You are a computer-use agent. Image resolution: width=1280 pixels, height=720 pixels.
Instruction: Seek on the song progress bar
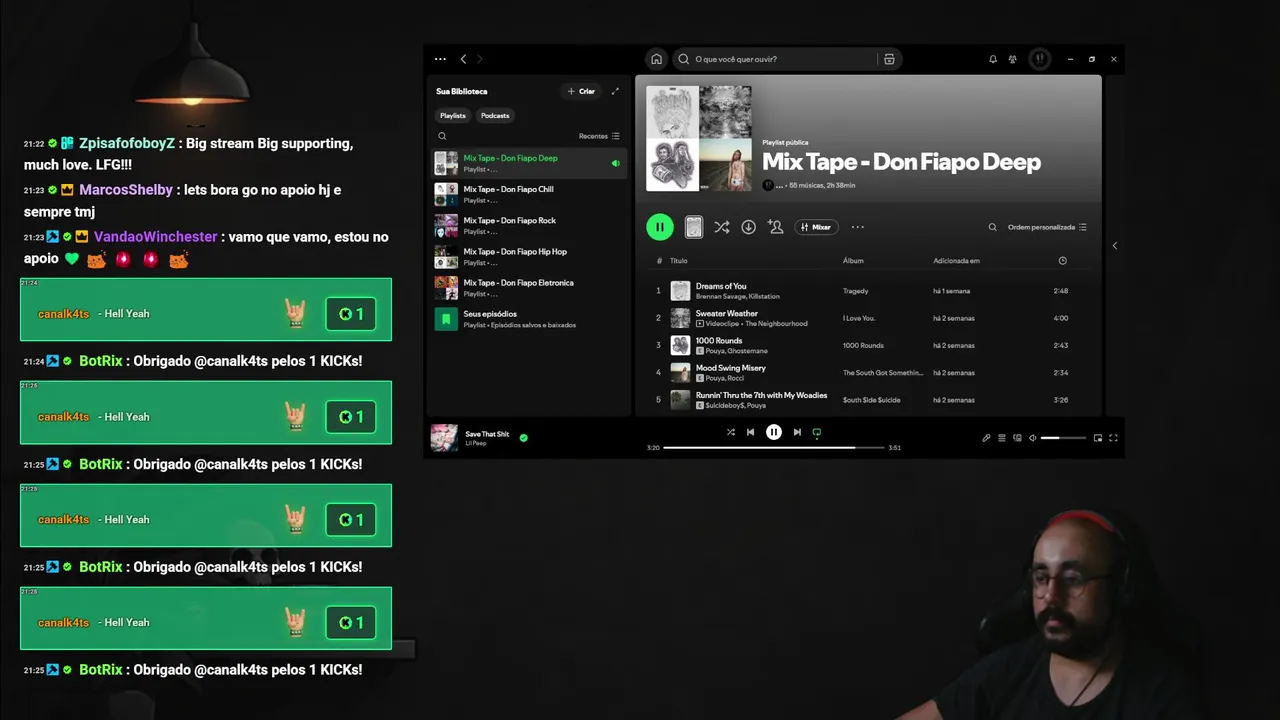point(774,447)
